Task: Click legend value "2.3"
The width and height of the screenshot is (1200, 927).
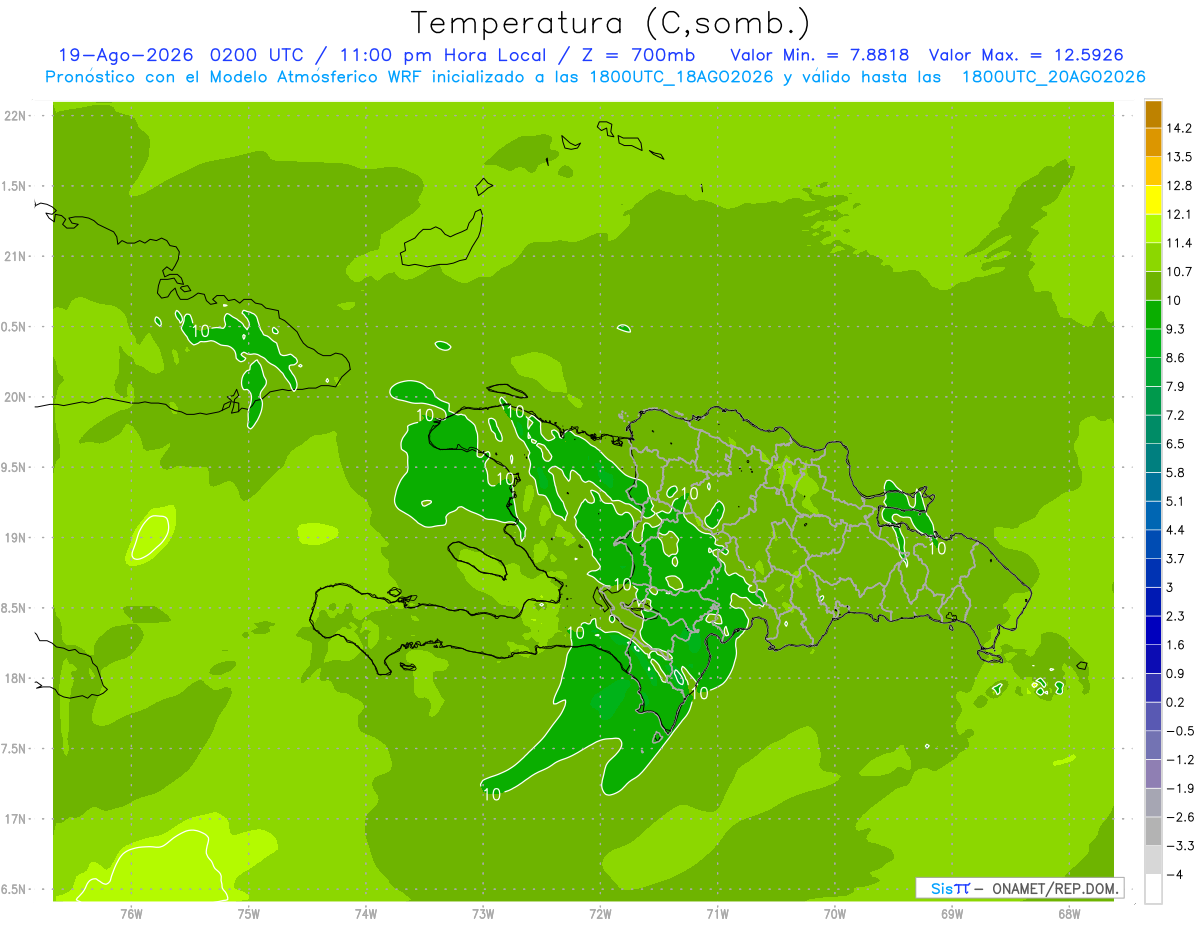Action: point(1175,616)
